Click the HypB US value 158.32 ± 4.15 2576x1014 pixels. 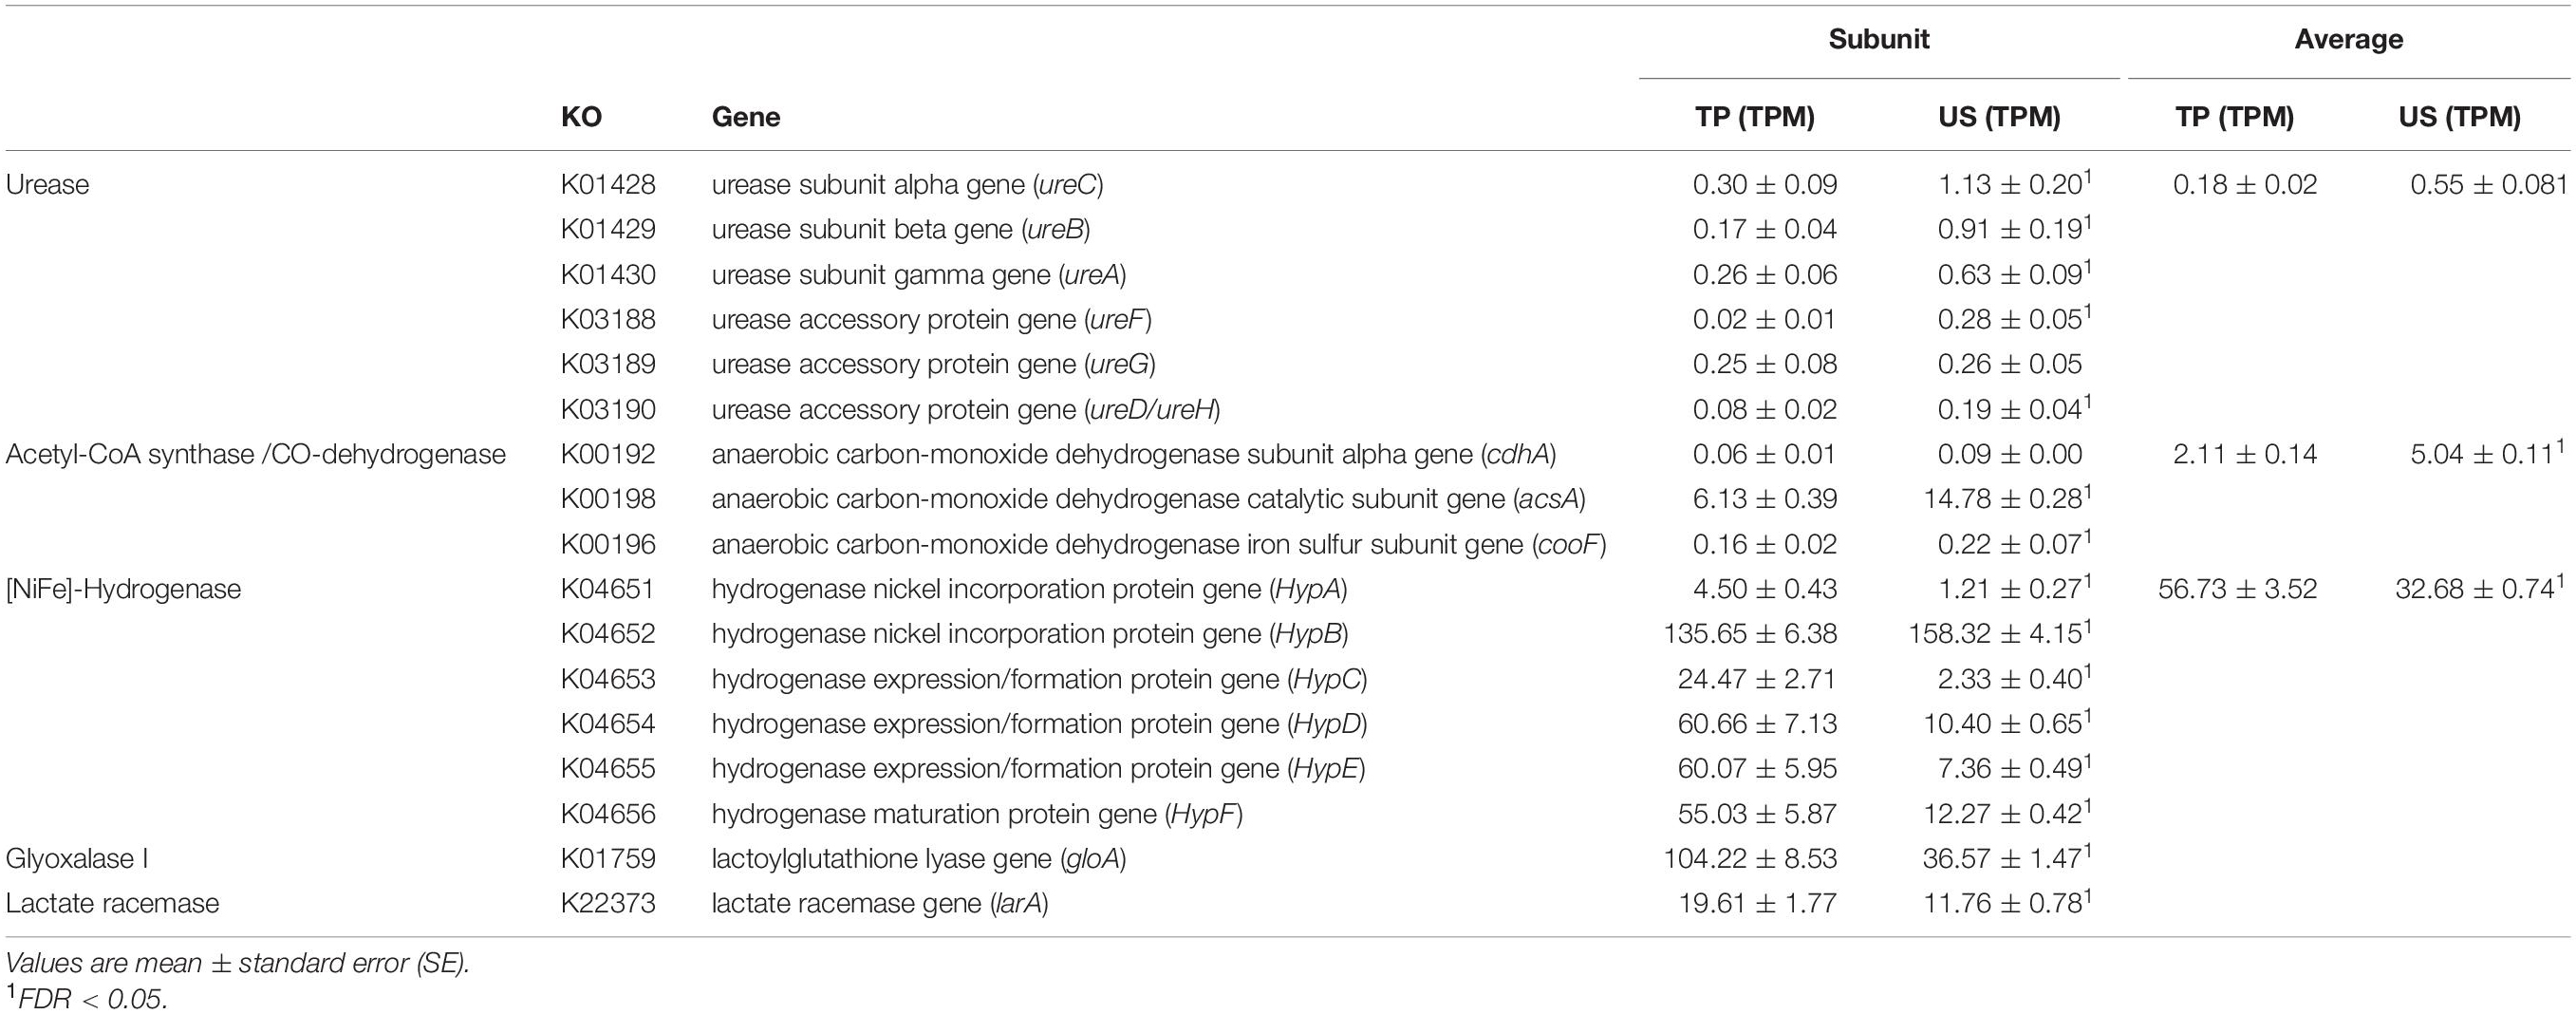[x=2000, y=634]
